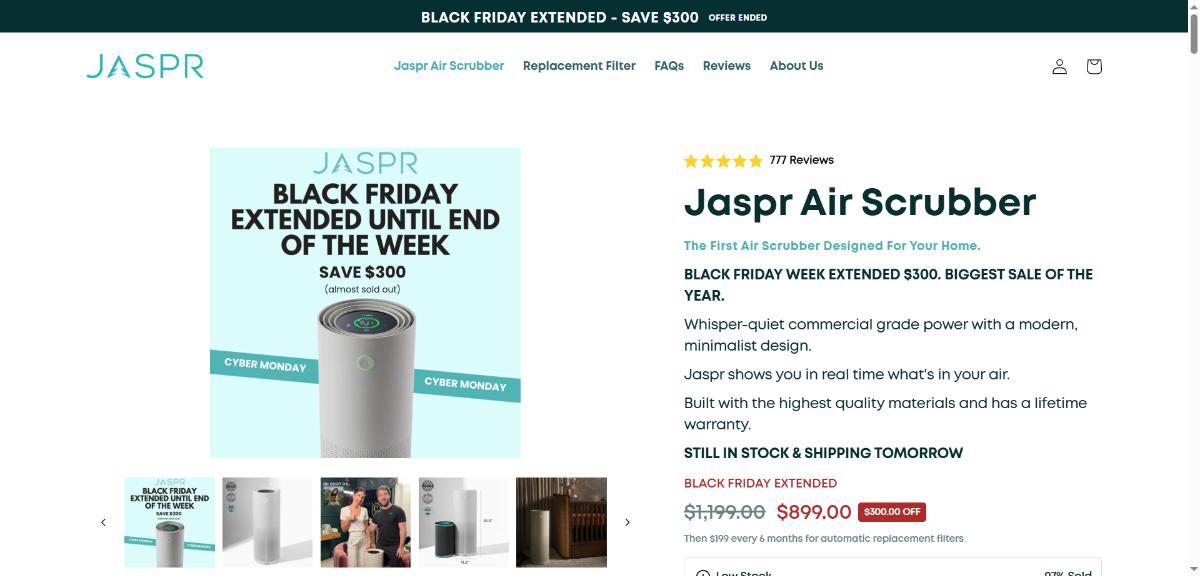Click the page's vertical scrollbar

1192,300
